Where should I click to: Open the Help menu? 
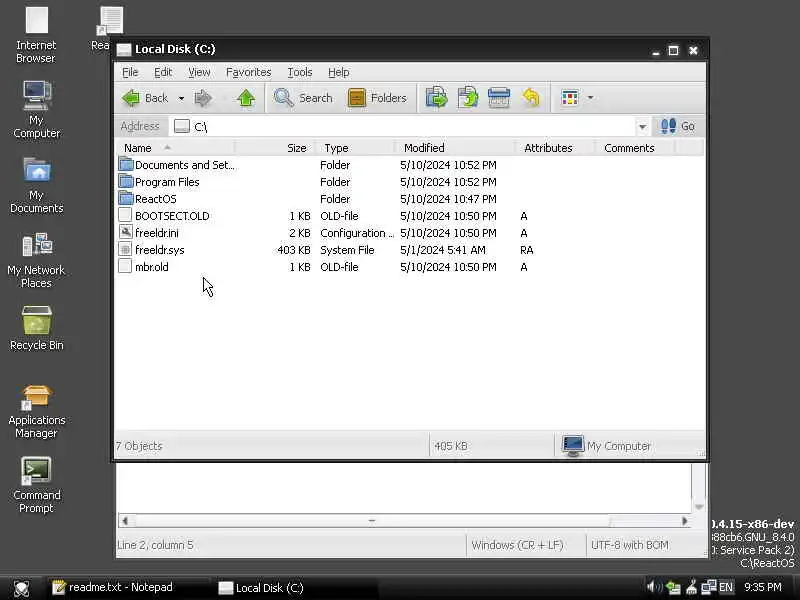pos(338,72)
